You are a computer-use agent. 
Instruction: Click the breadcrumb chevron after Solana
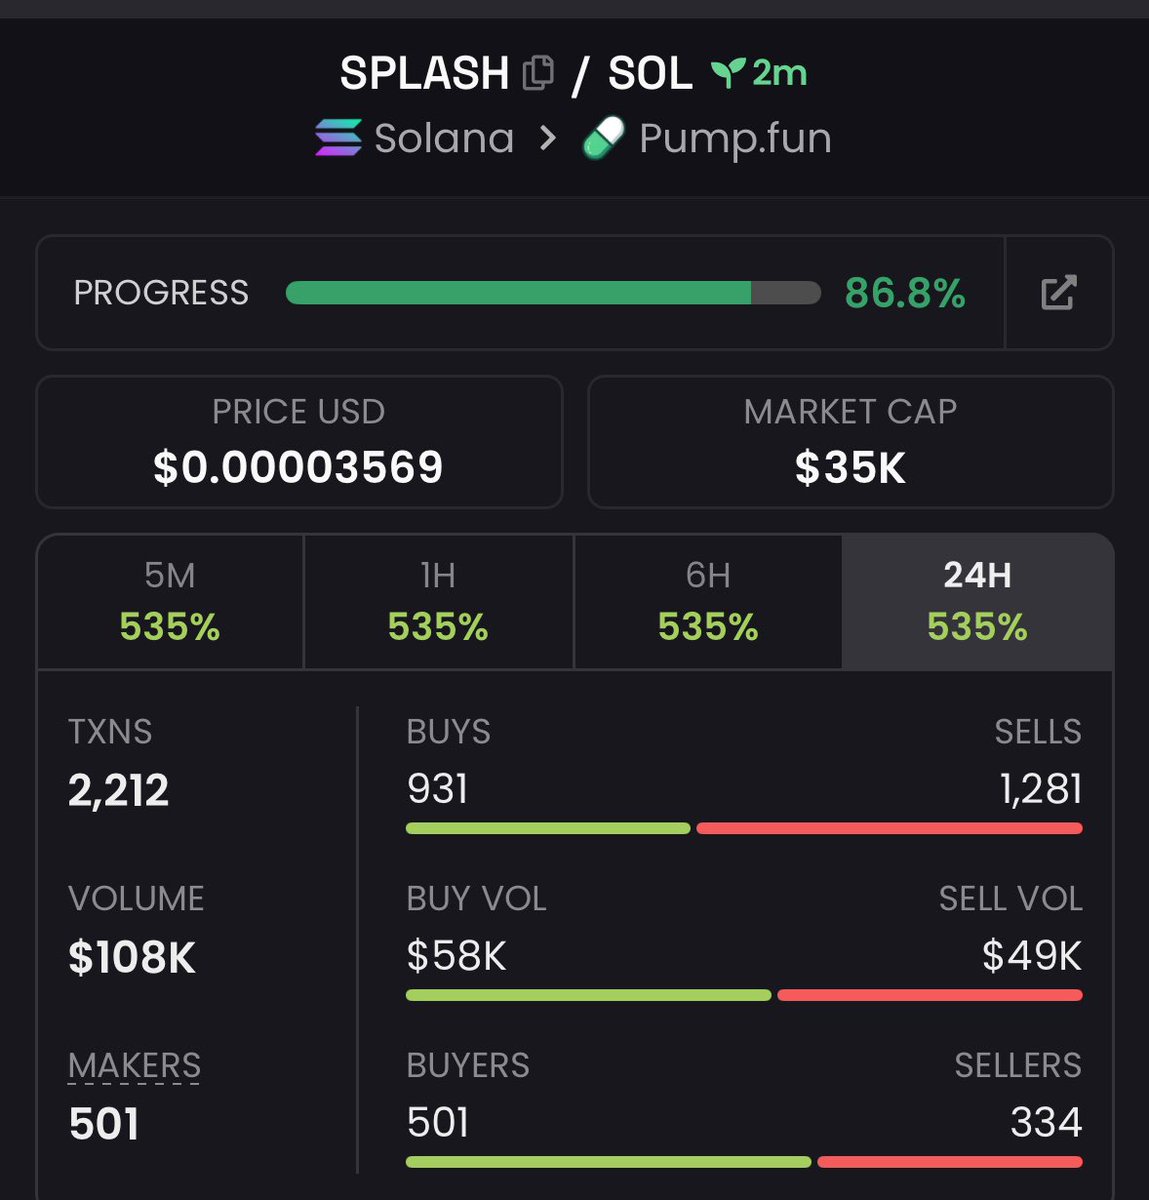click(x=547, y=138)
